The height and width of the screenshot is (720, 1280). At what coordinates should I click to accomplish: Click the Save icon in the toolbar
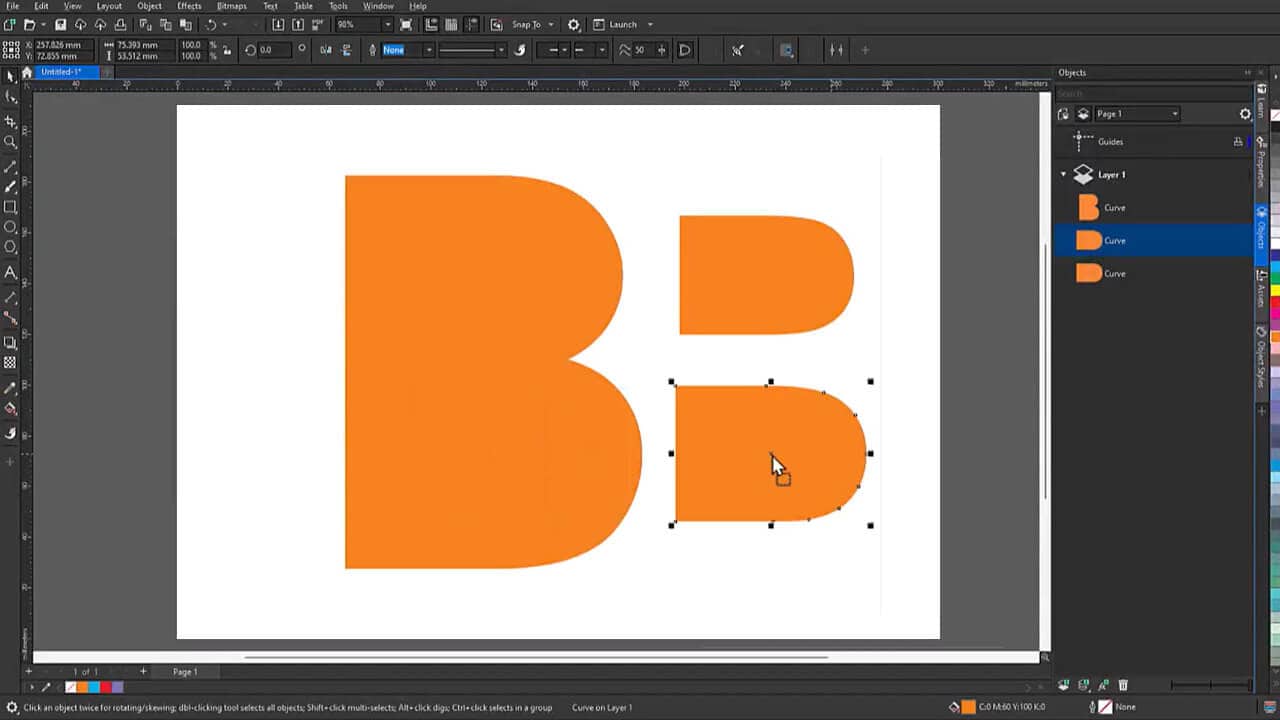tap(60, 24)
